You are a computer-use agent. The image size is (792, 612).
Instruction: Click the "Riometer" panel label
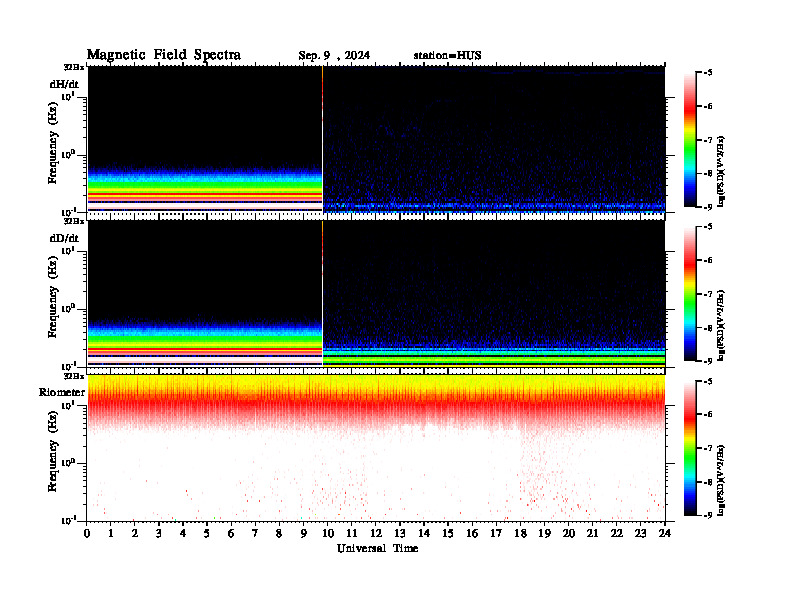(62, 392)
